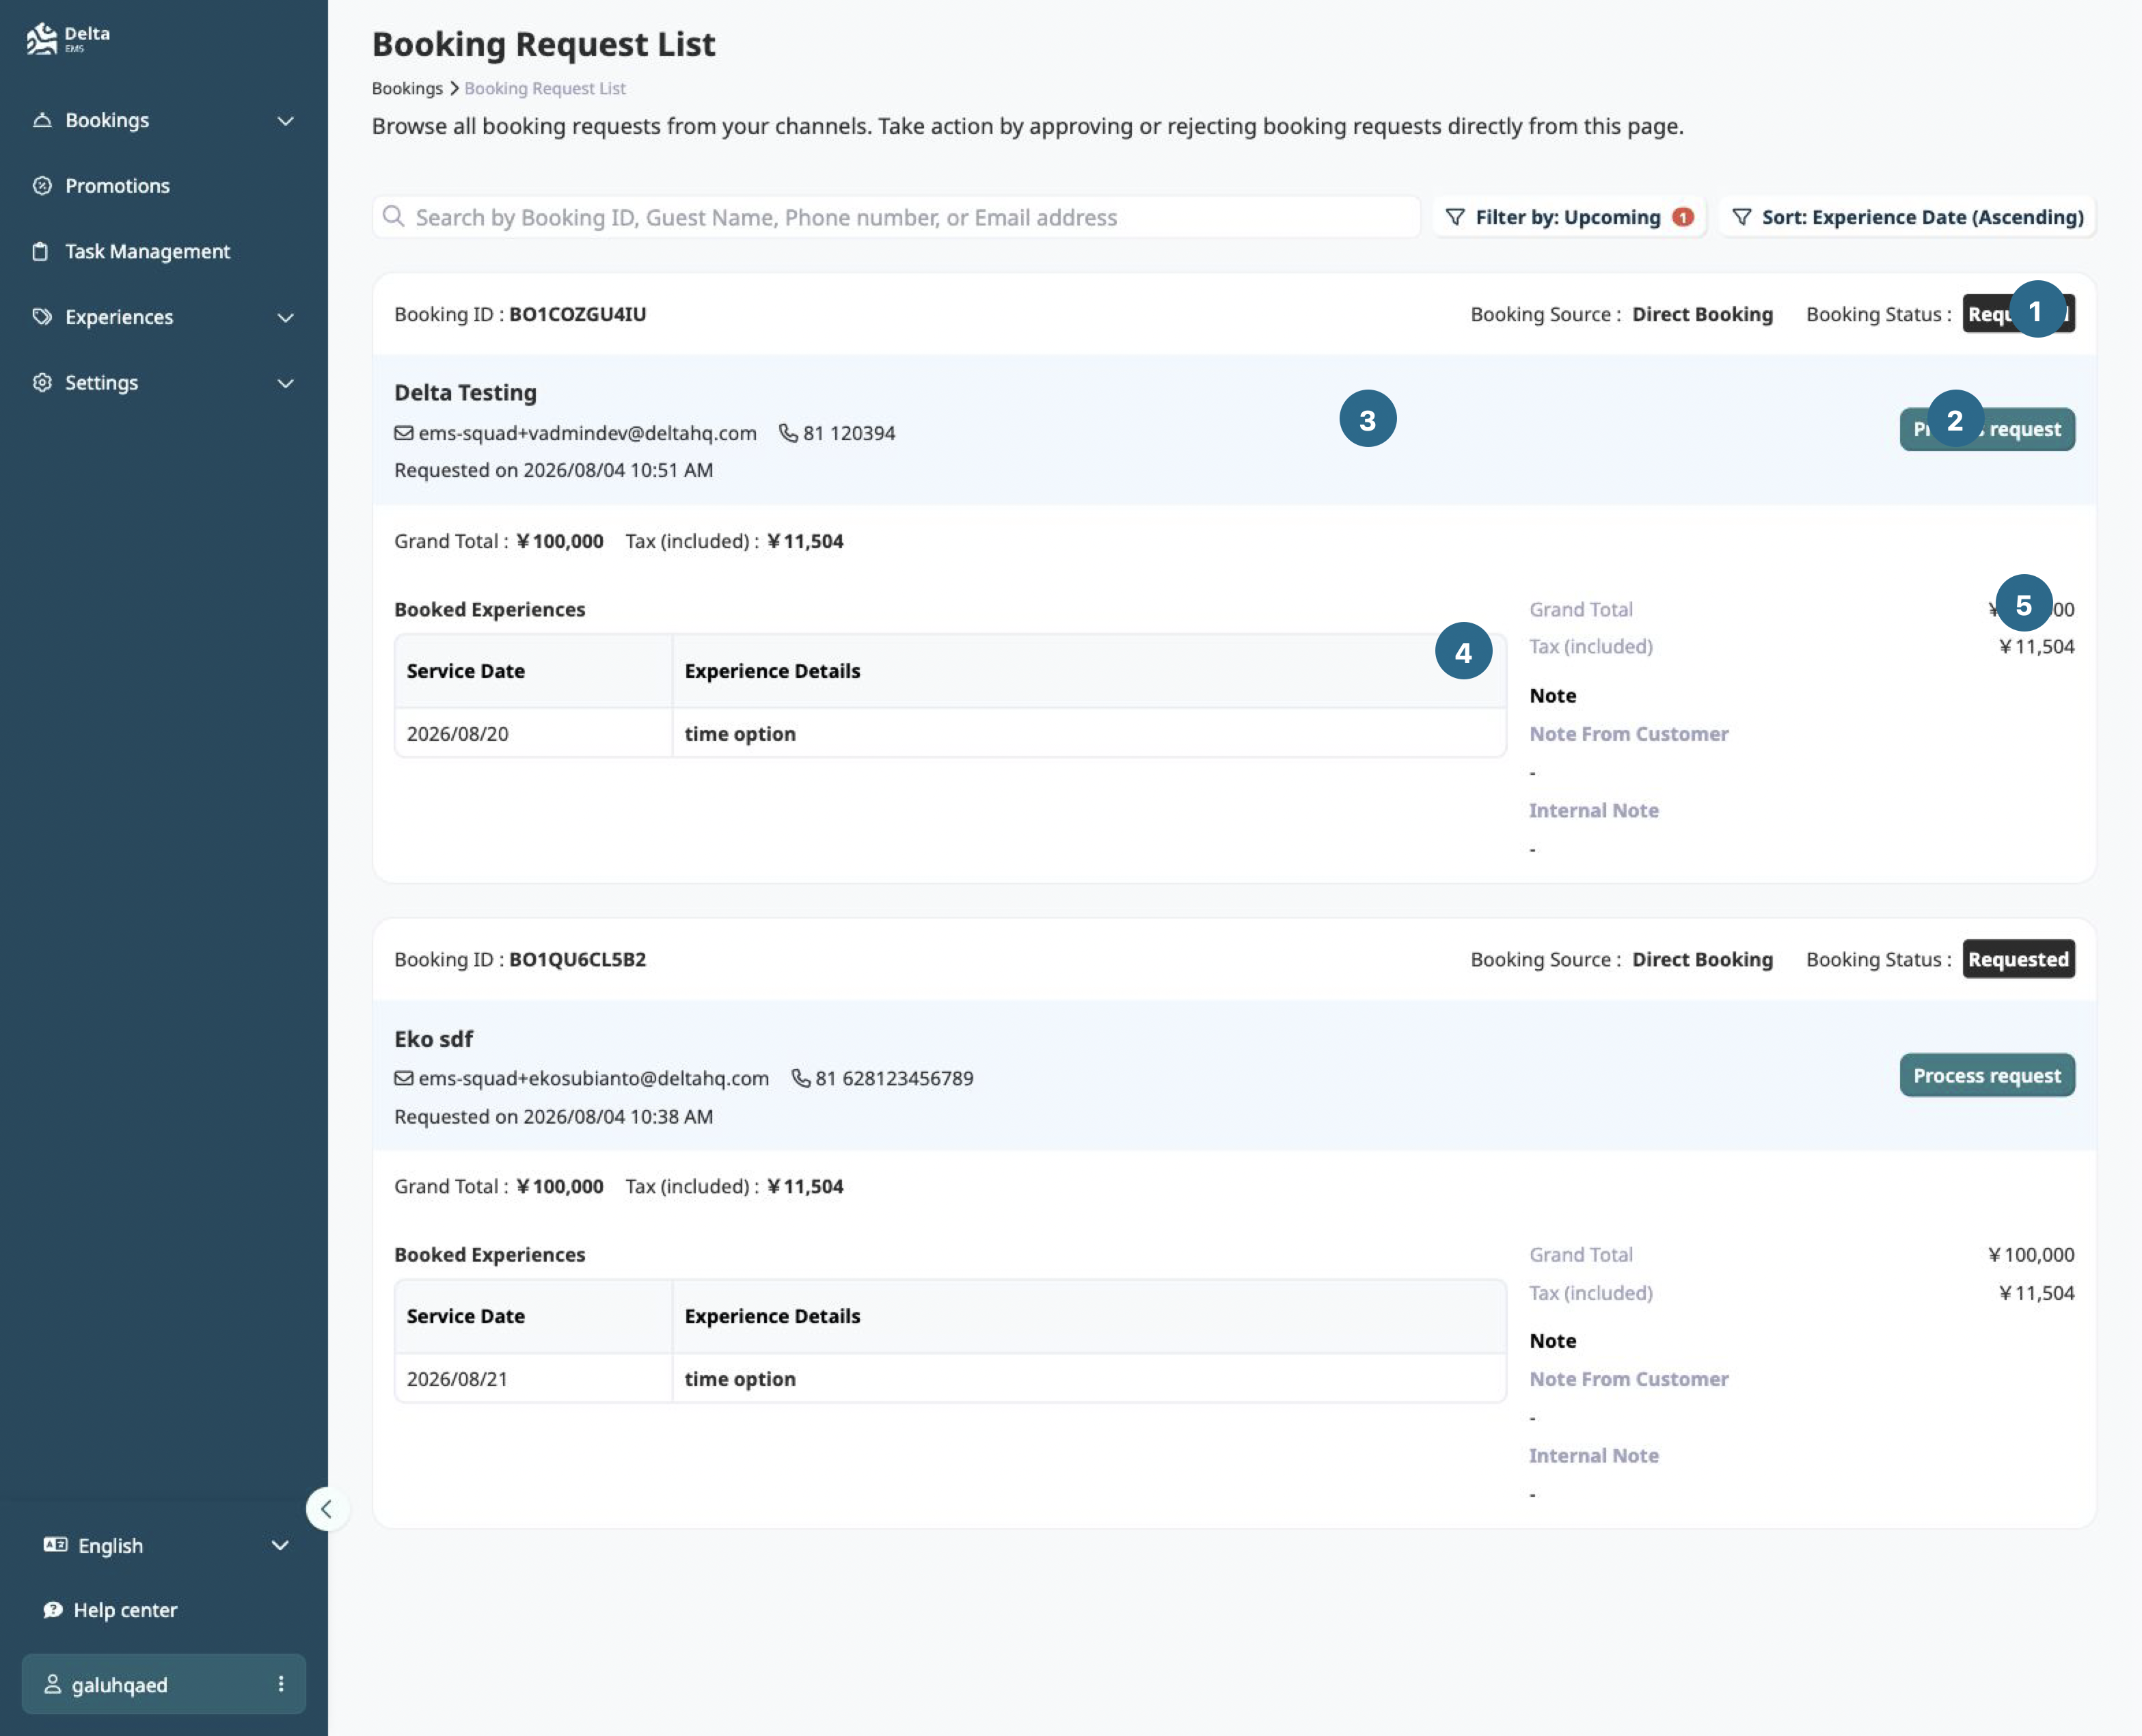The image size is (2142, 1736).
Task: Click the Delta EMS logo
Action: click(x=67, y=38)
